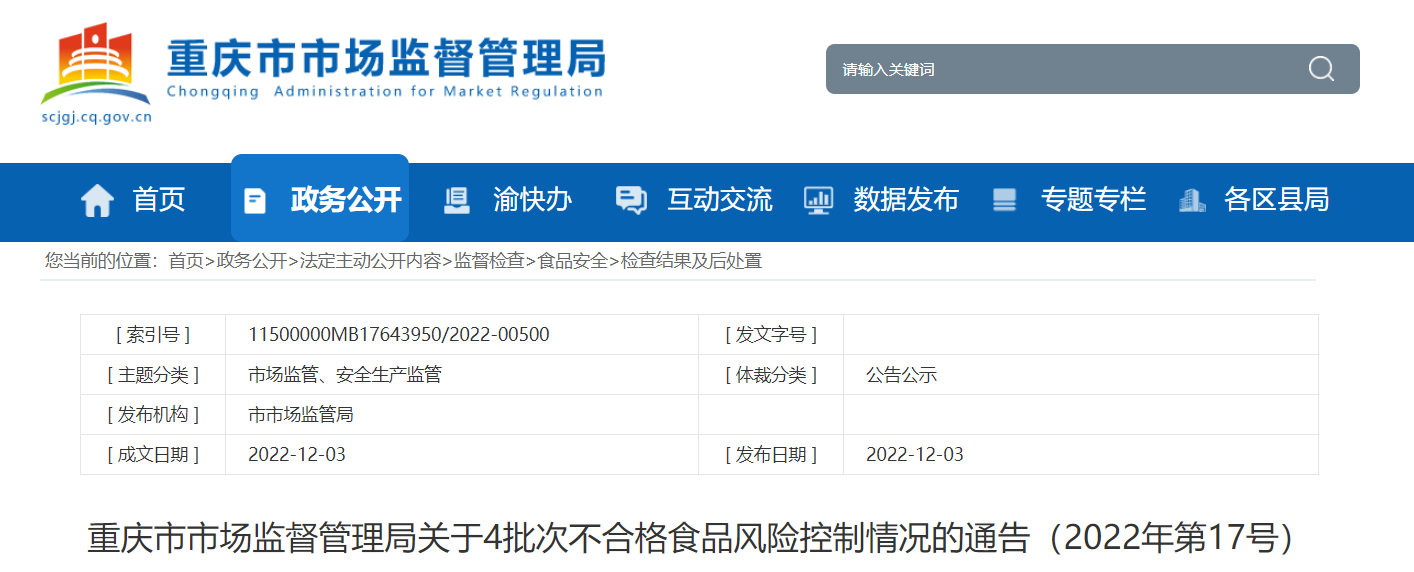Click the 成文日期 value 2022-12-03
Viewport: 1414px width, 572px height.
pyautogui.click(x=297, y=455)
